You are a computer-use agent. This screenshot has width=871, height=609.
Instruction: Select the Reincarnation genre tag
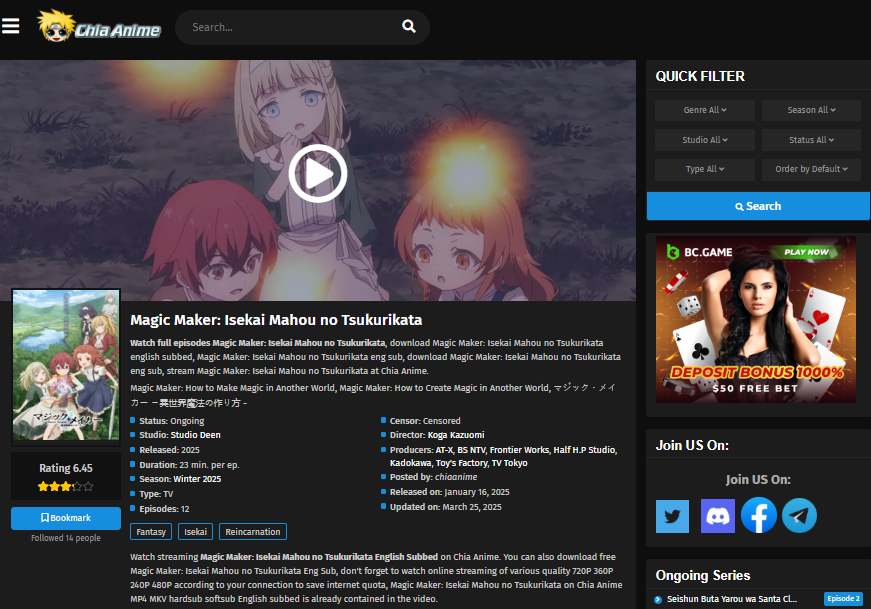[x=253, y=532]
